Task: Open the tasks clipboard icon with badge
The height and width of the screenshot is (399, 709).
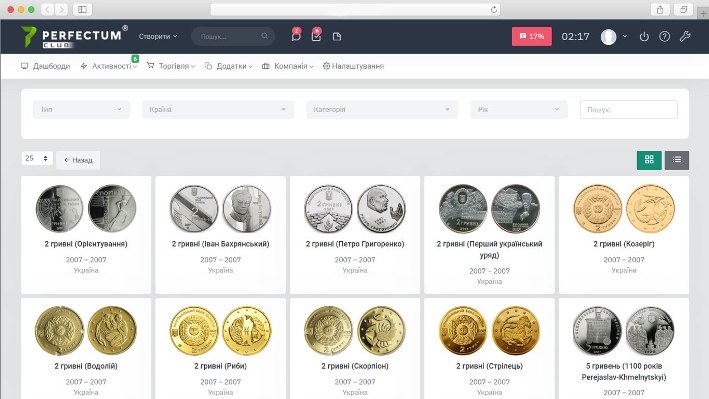Action: coord(317,36)
